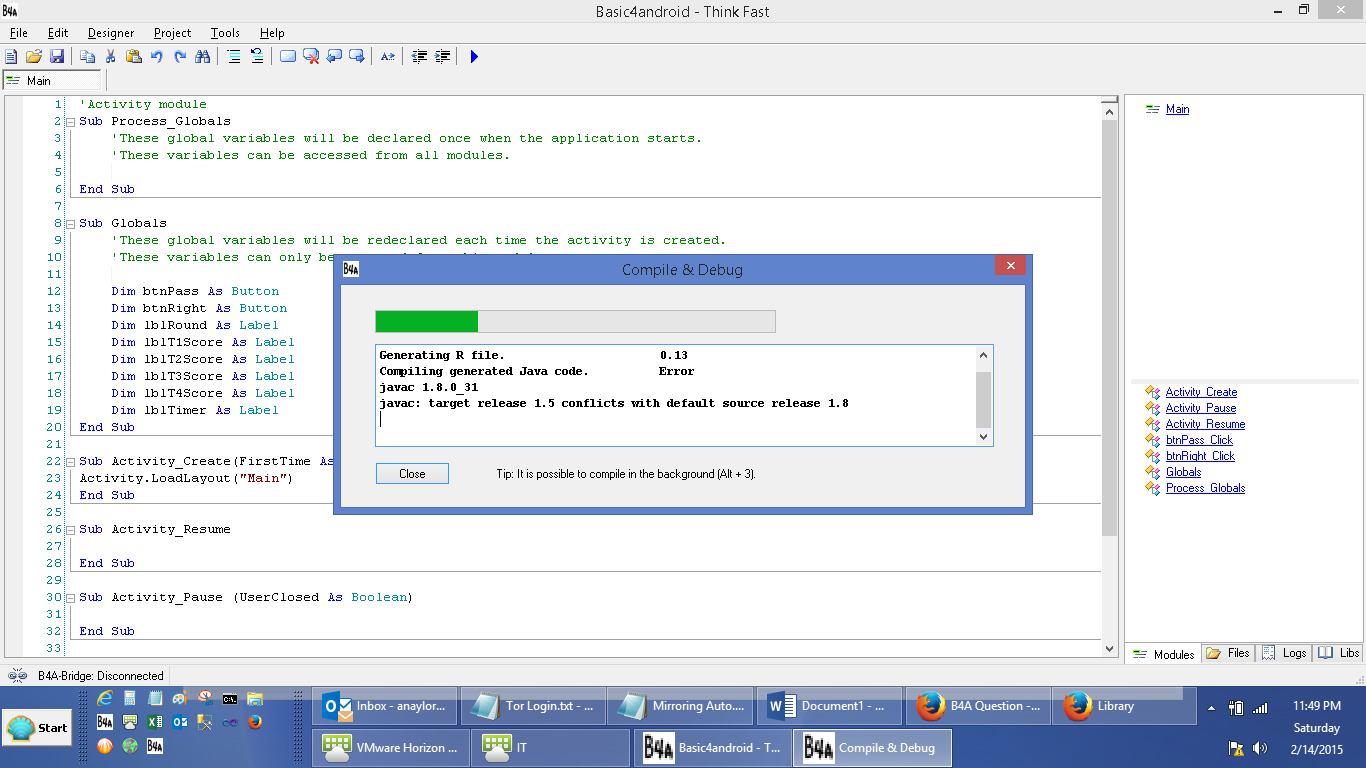Viewport: 1366px width, 768px height.
Task: Click the Cut scissors icon
Action: tap(110, 57)
